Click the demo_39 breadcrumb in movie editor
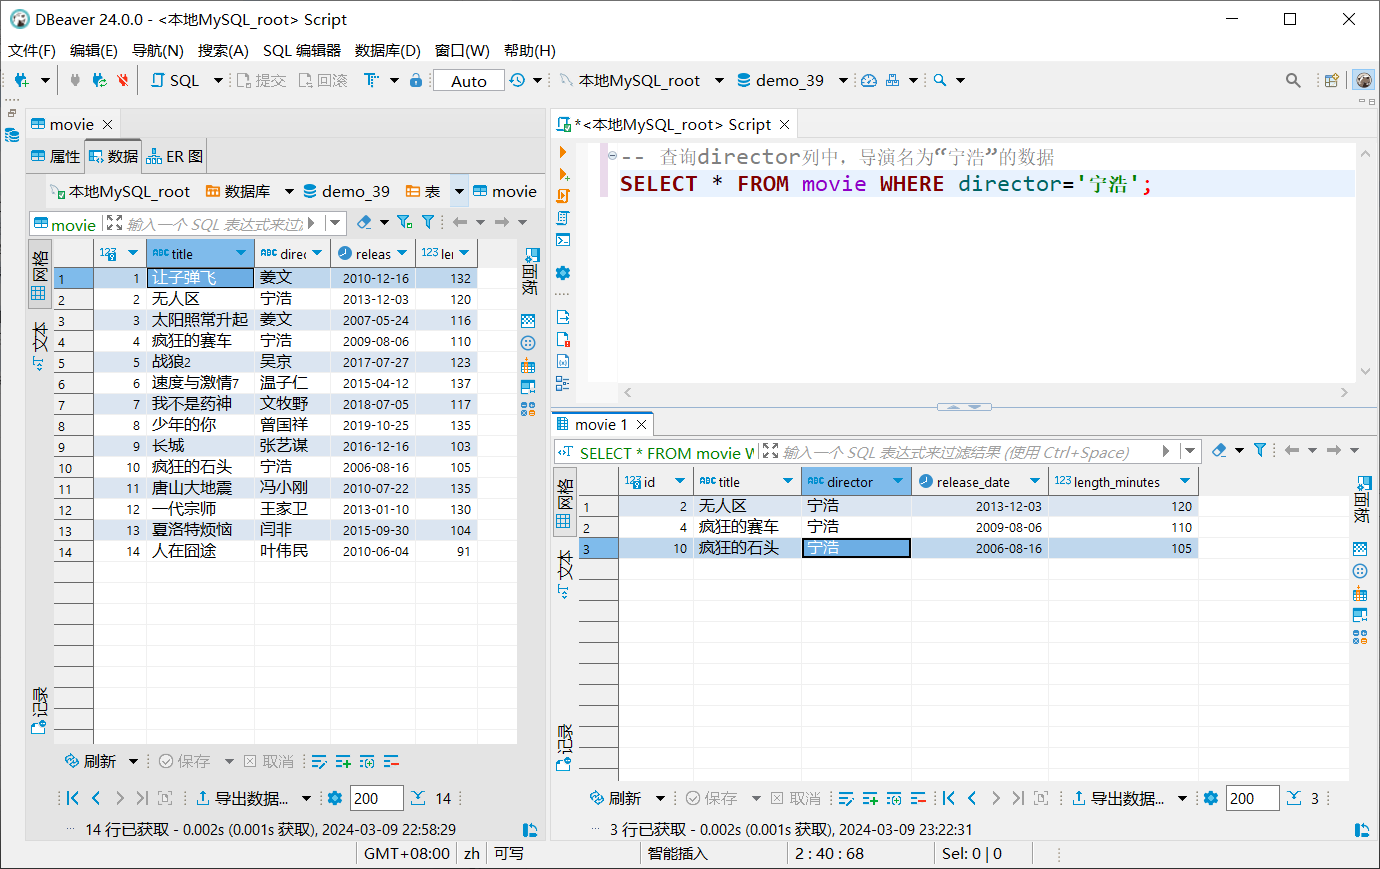Image resolution: width=1380 pixels, height=869 pixels. pyautogui.click(x=347, y=191)
